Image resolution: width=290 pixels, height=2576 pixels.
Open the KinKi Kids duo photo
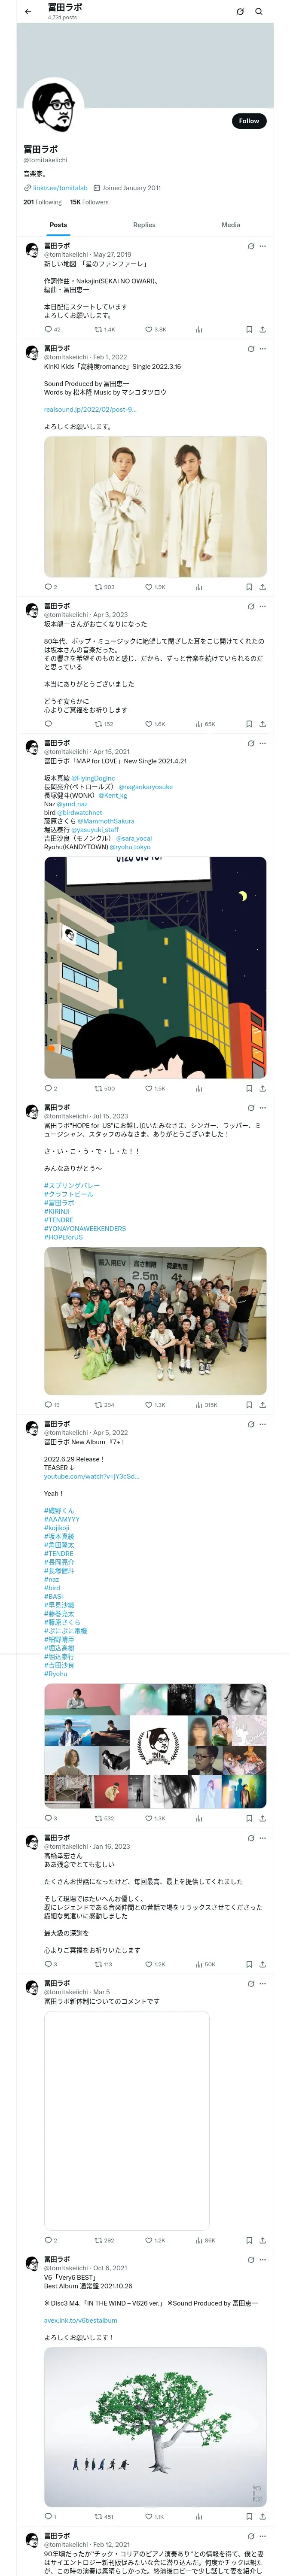[x=155, y=507]
